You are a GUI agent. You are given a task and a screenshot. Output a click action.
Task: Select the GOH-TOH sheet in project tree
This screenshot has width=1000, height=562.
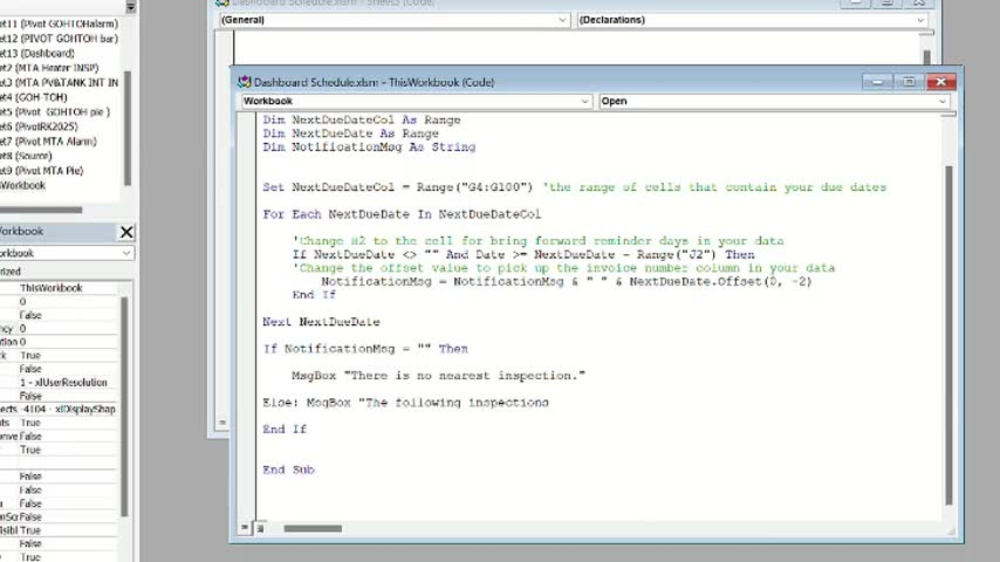tap(33, 97)
